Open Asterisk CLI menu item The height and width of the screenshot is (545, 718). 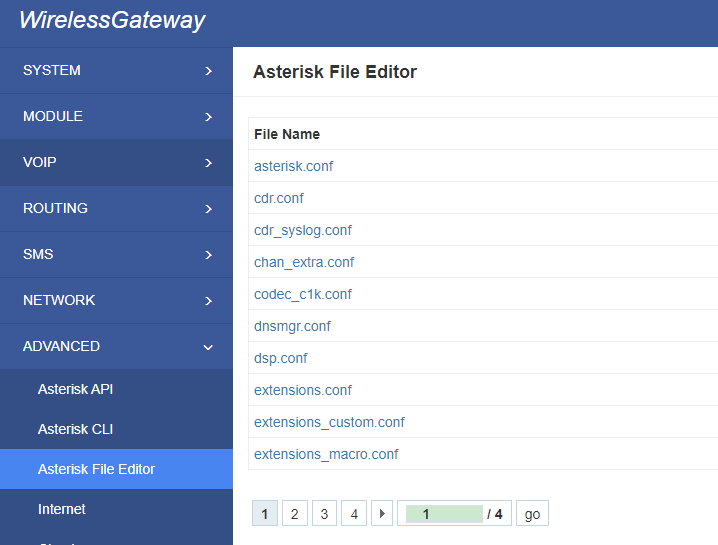point(76,429)
